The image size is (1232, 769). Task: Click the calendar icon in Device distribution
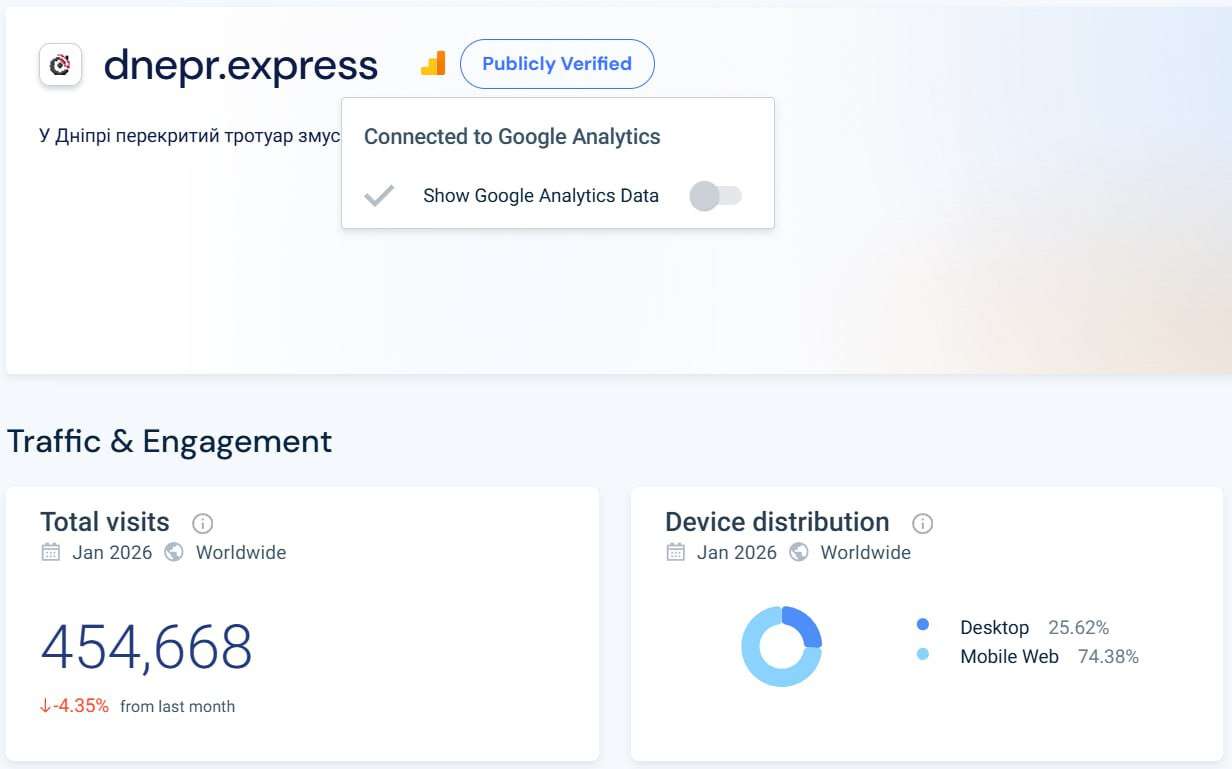(x=676, y=552)
